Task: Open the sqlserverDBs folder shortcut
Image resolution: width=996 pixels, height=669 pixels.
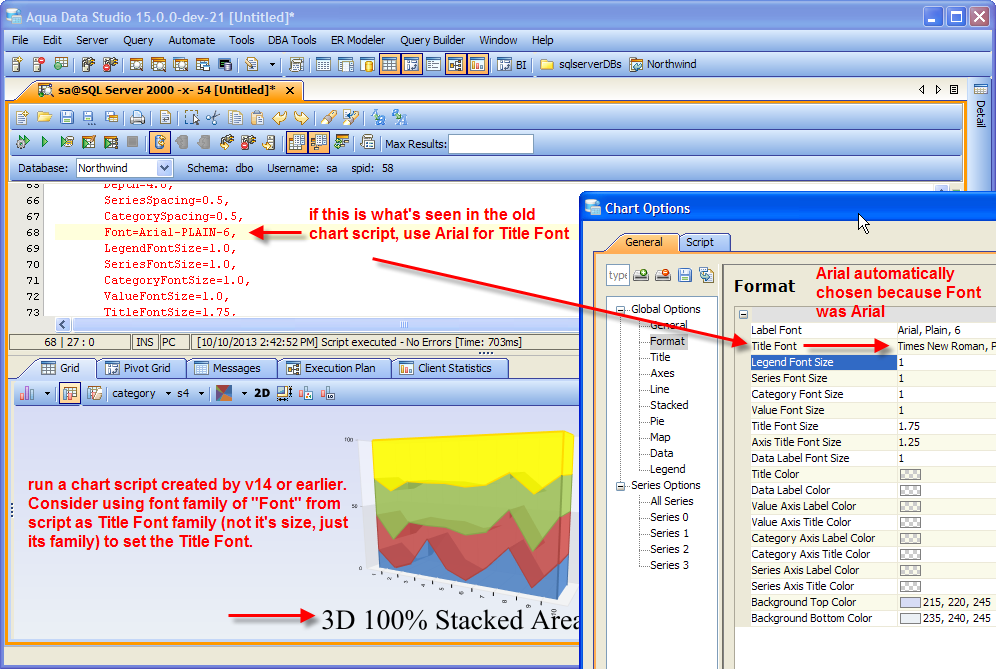Action: pos(581,64)
